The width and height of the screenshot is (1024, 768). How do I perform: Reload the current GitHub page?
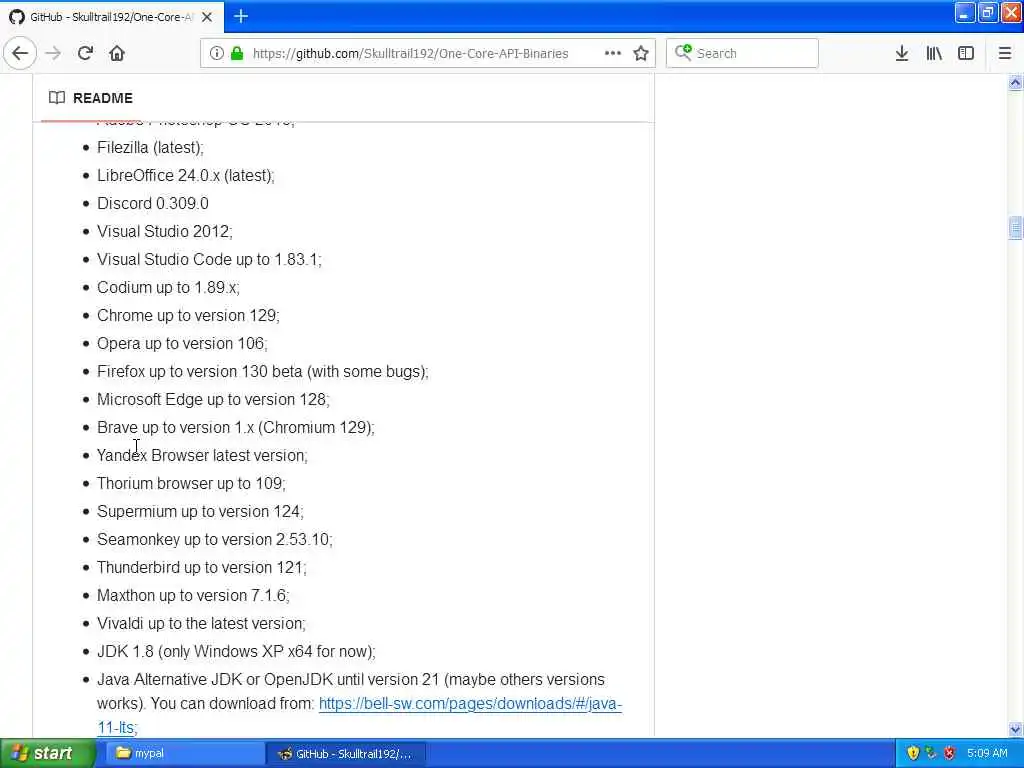[85, 54]
